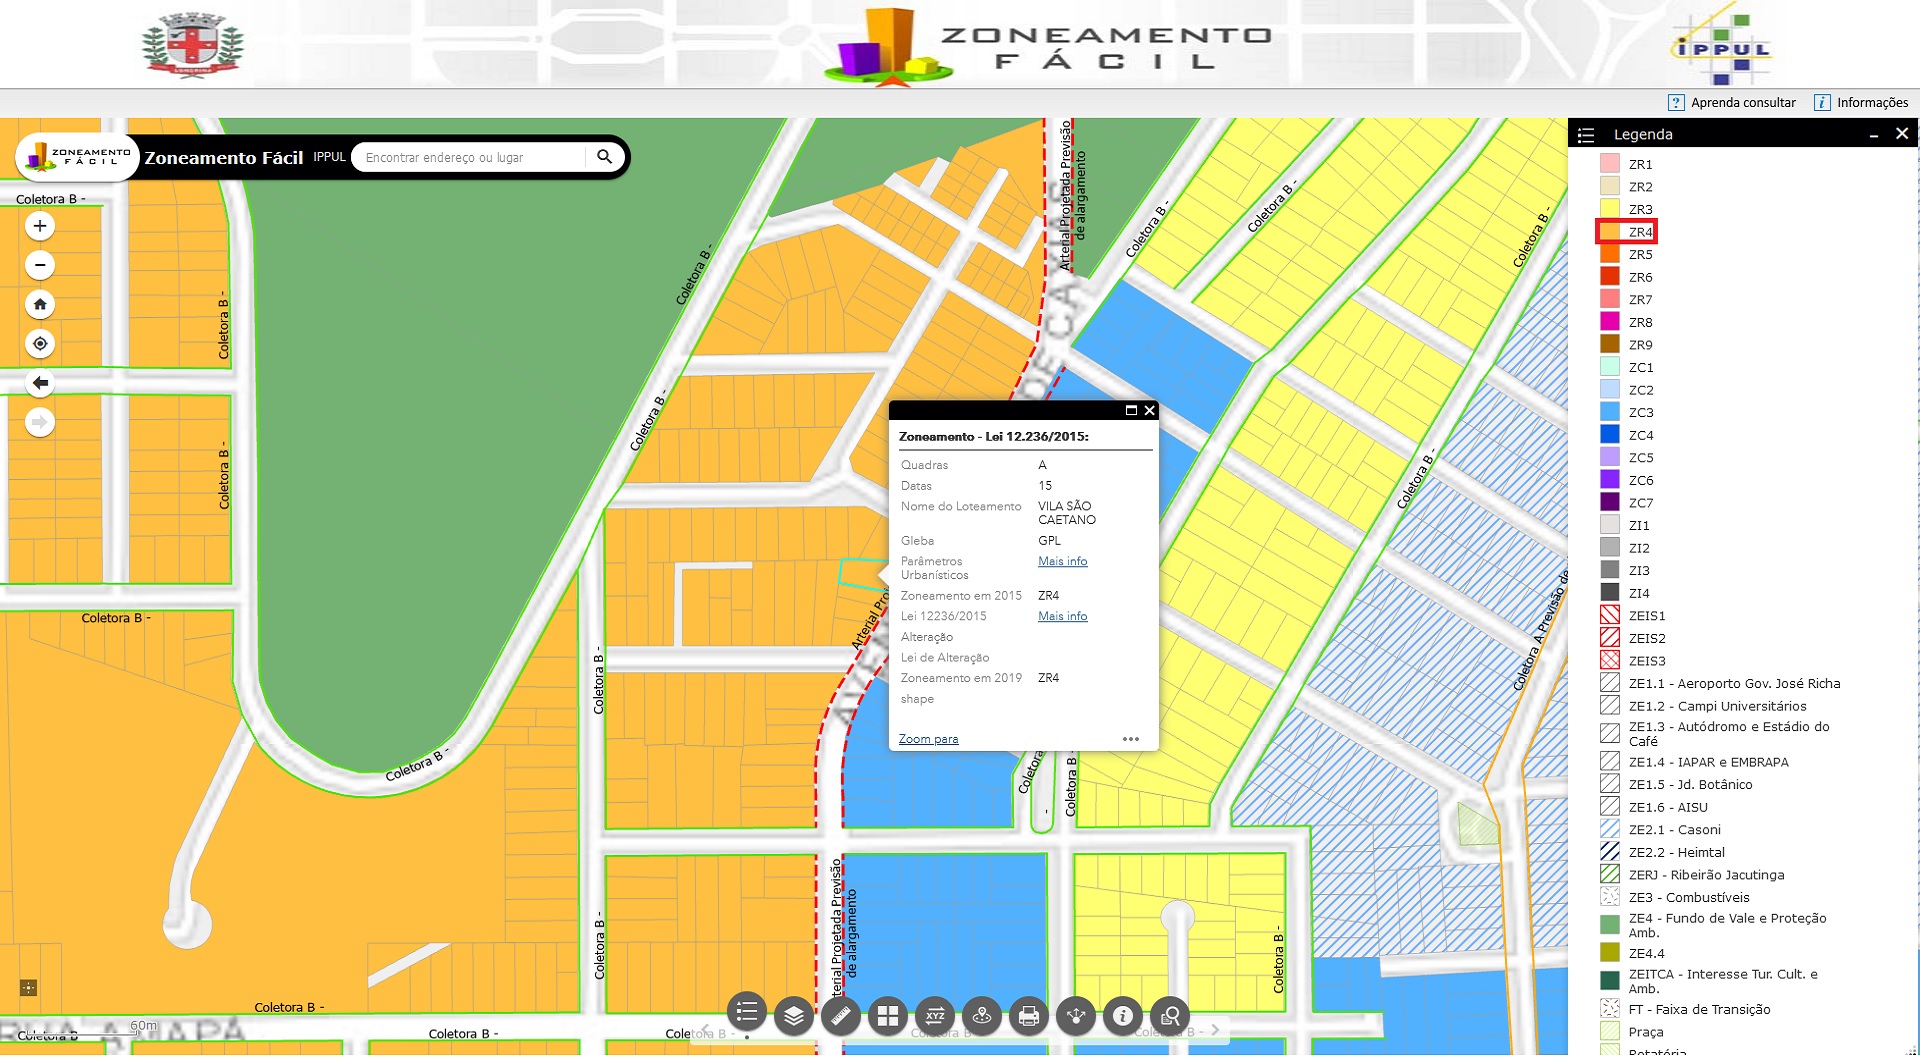The width and height of the screenshot is (1920, 1060).
Task: Click the ZC3 blue legend swatch
Action: tap(1609, 412)
